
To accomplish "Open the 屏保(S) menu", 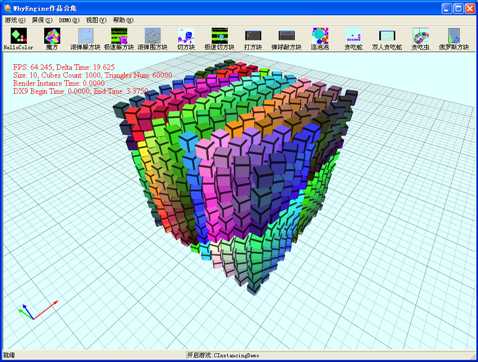I will click(42, 20).
